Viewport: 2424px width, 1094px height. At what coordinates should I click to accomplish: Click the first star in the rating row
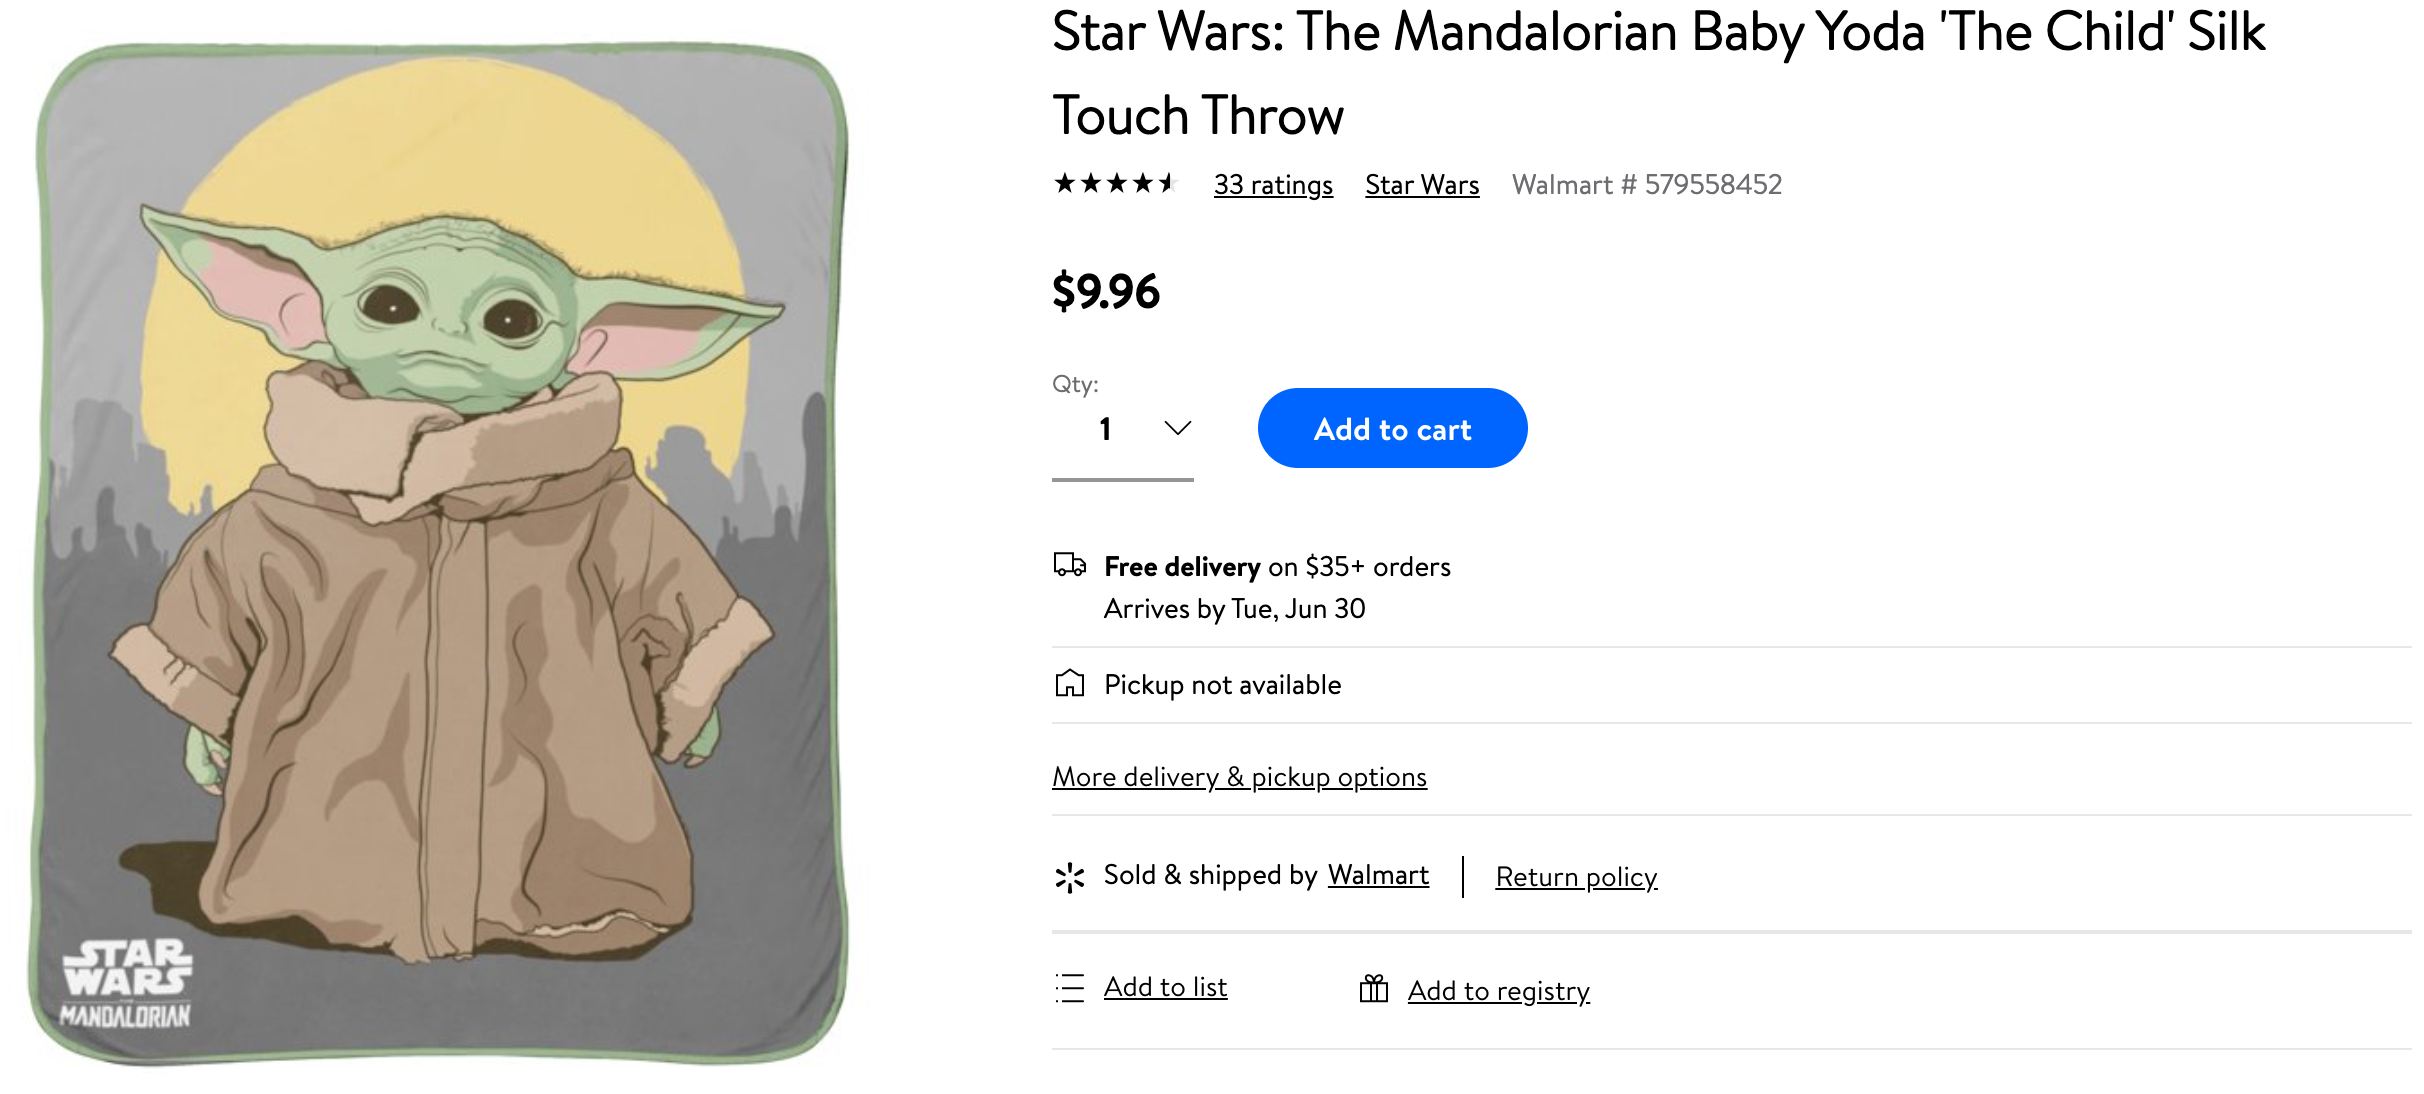coord(1066,184)
